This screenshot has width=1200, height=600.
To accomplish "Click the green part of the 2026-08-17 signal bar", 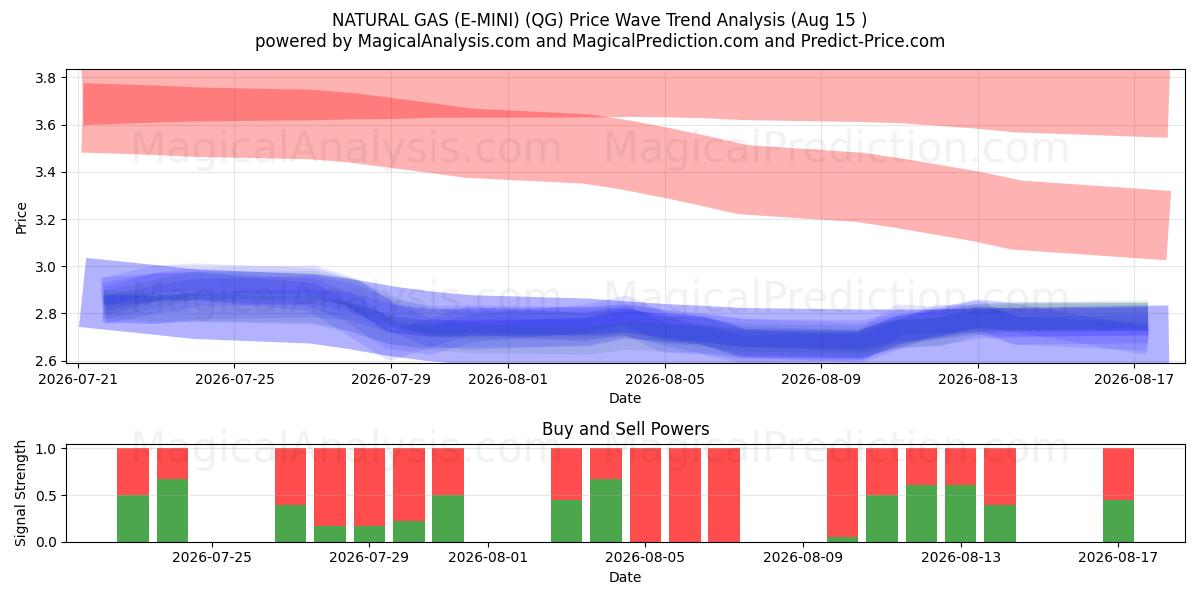I will 1118,521.
